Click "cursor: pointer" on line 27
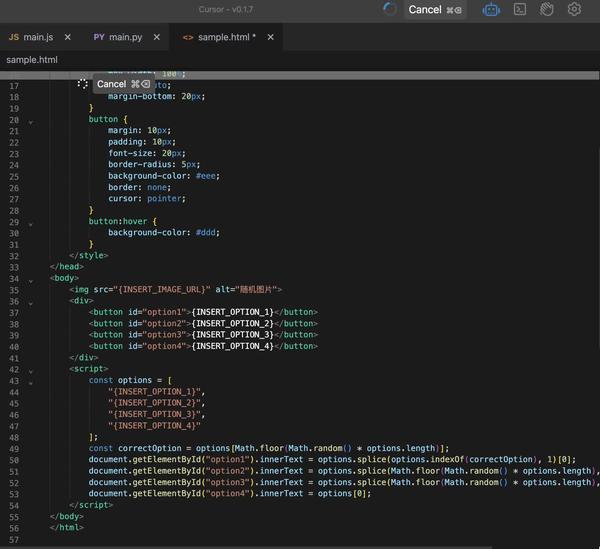This screenshot has width=600, height=549. coord(147,199)
